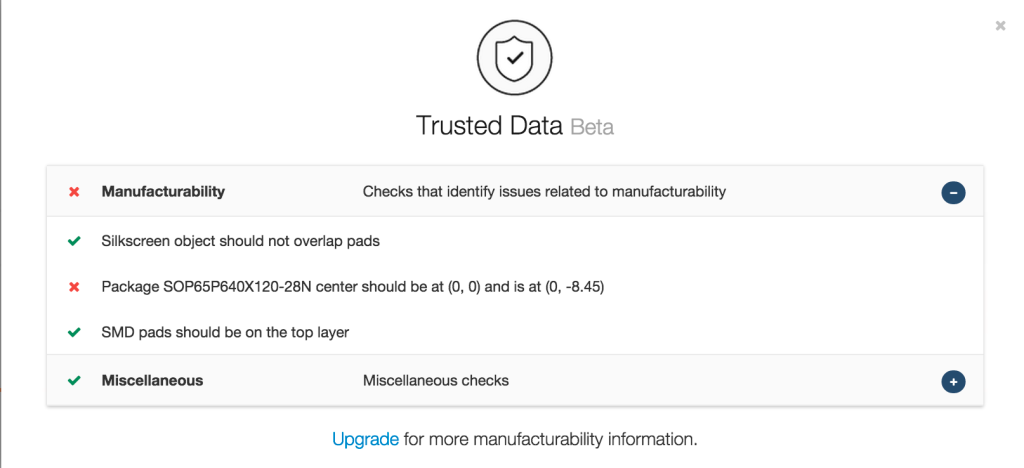This screenshot has width=1024, height=468.
Task: Click red X beside Package SOP65P640X120-28N rule
Action: [74, 287]
